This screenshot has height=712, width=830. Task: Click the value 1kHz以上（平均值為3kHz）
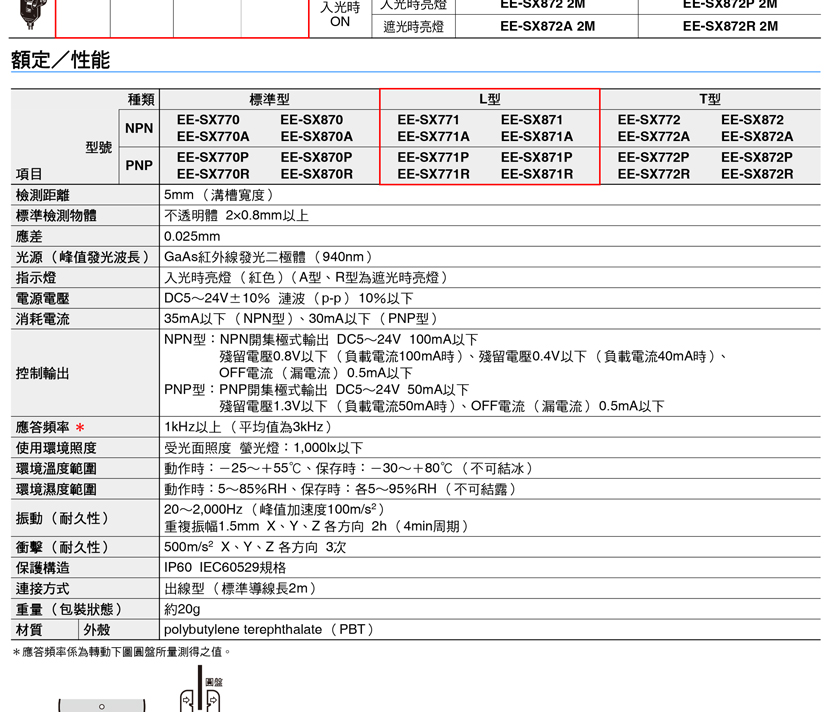(248, 427)
